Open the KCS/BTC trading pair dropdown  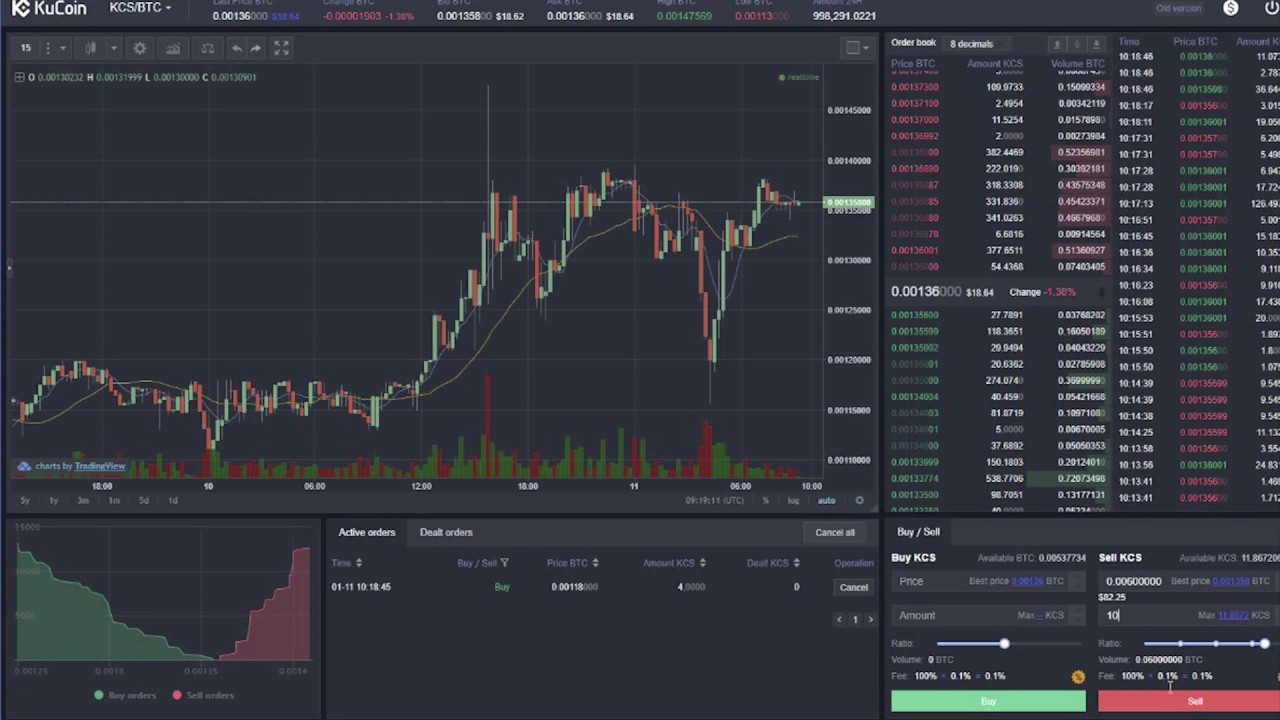[x=139, y=8]
